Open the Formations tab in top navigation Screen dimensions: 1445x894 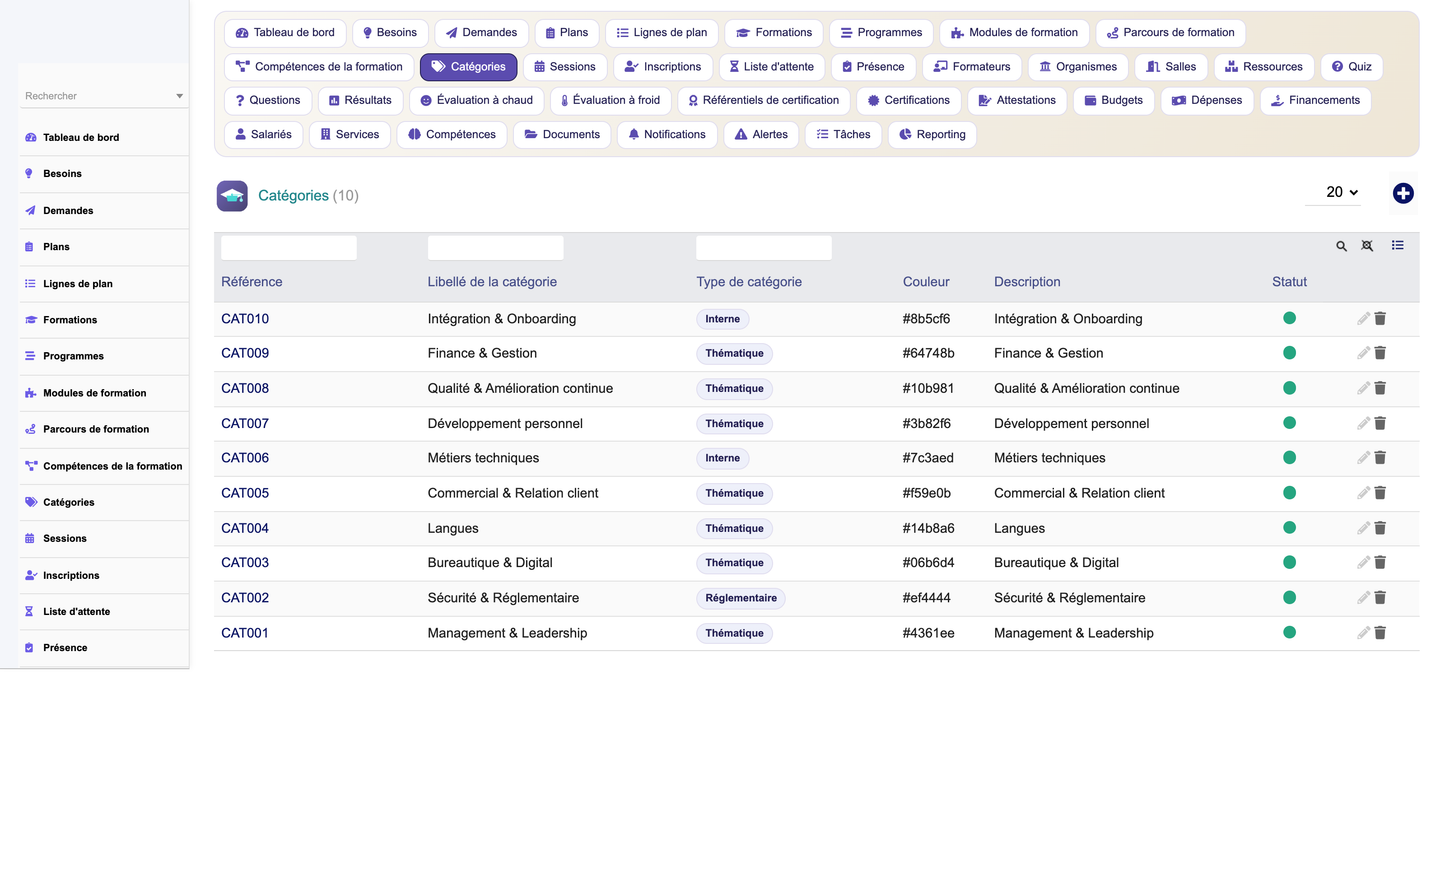(774, 33)
